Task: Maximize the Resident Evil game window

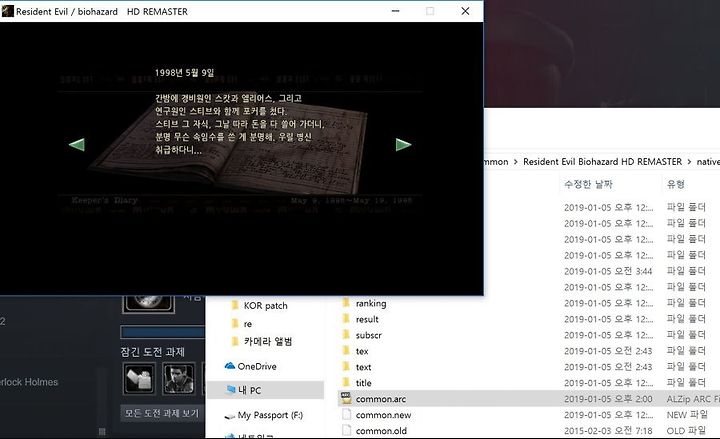Action: (430, 11)
